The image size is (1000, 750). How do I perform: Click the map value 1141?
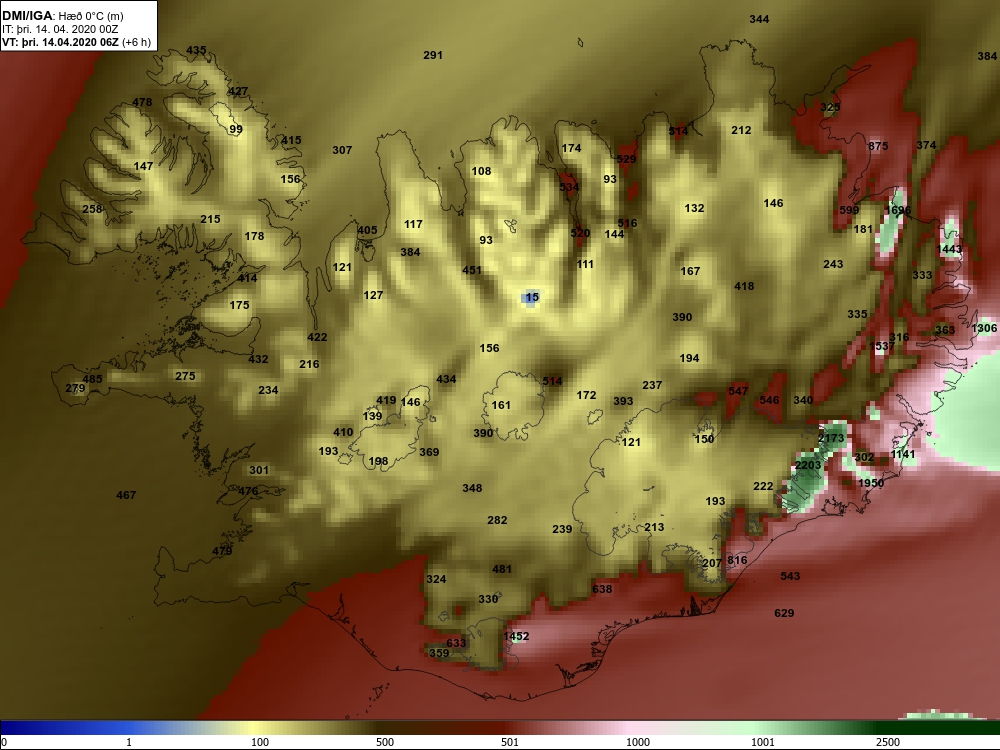point(903,455)
